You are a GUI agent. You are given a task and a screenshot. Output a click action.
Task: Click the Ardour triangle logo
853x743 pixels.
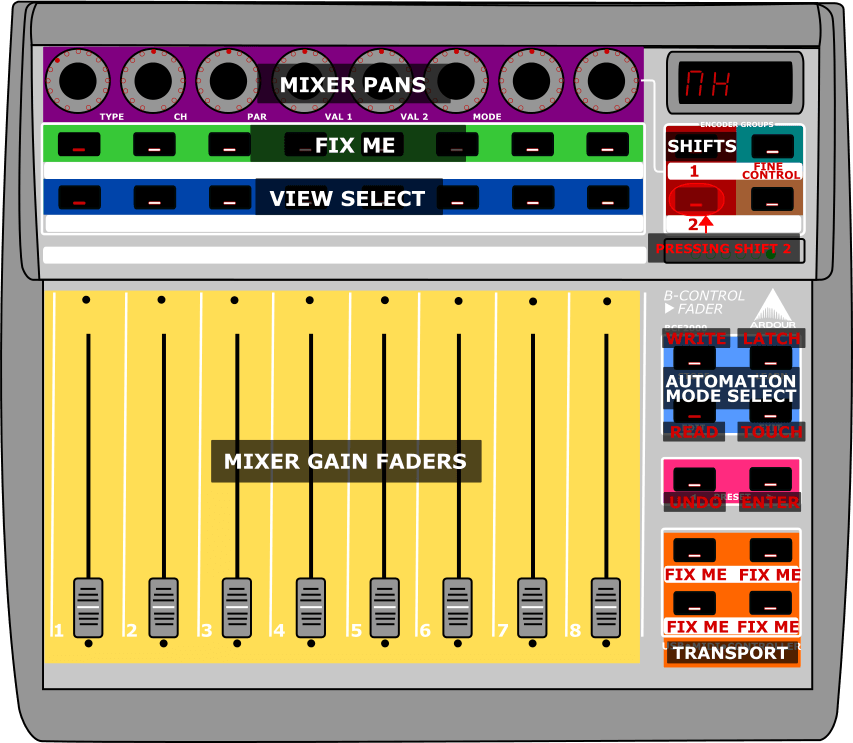(773, 308)
